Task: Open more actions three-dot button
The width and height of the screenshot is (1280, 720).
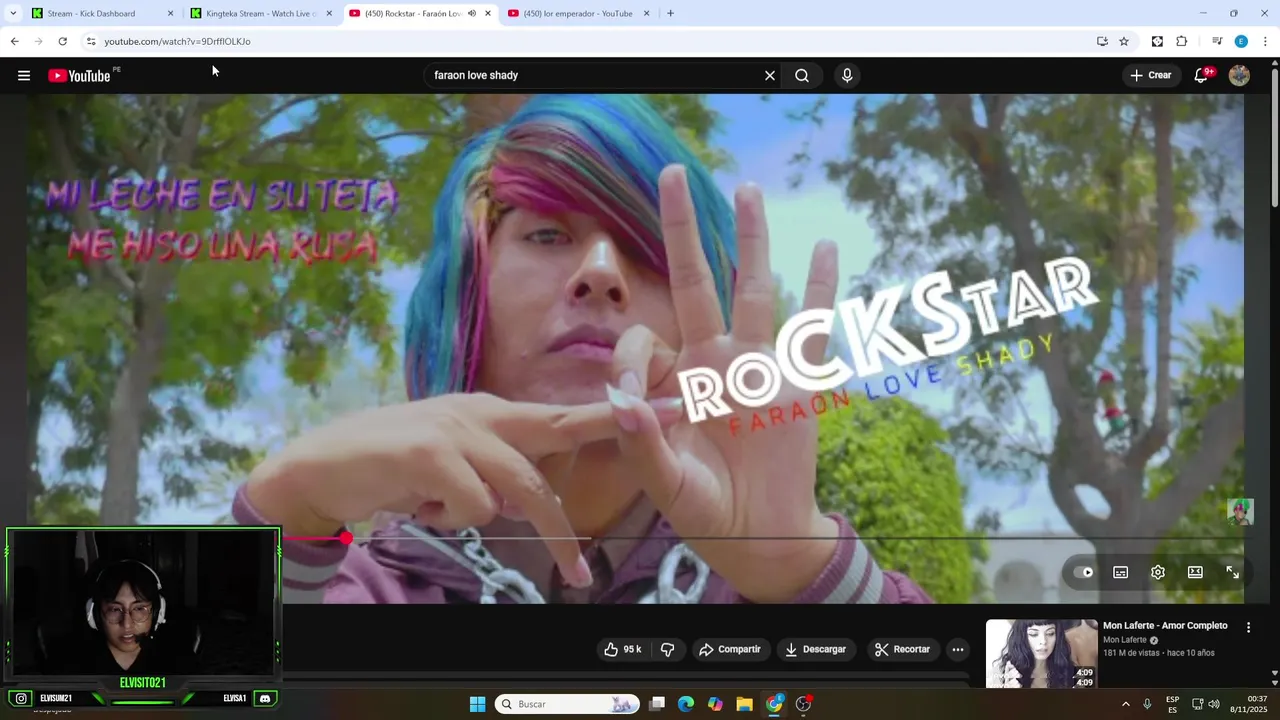Action: [958, 649]
